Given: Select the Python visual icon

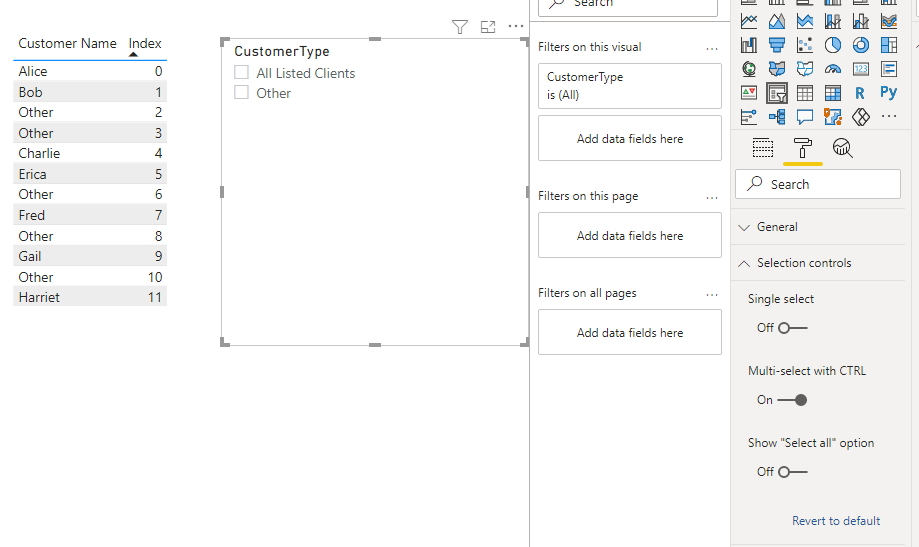Looking at the screenshot, I should tap(889, 93).
